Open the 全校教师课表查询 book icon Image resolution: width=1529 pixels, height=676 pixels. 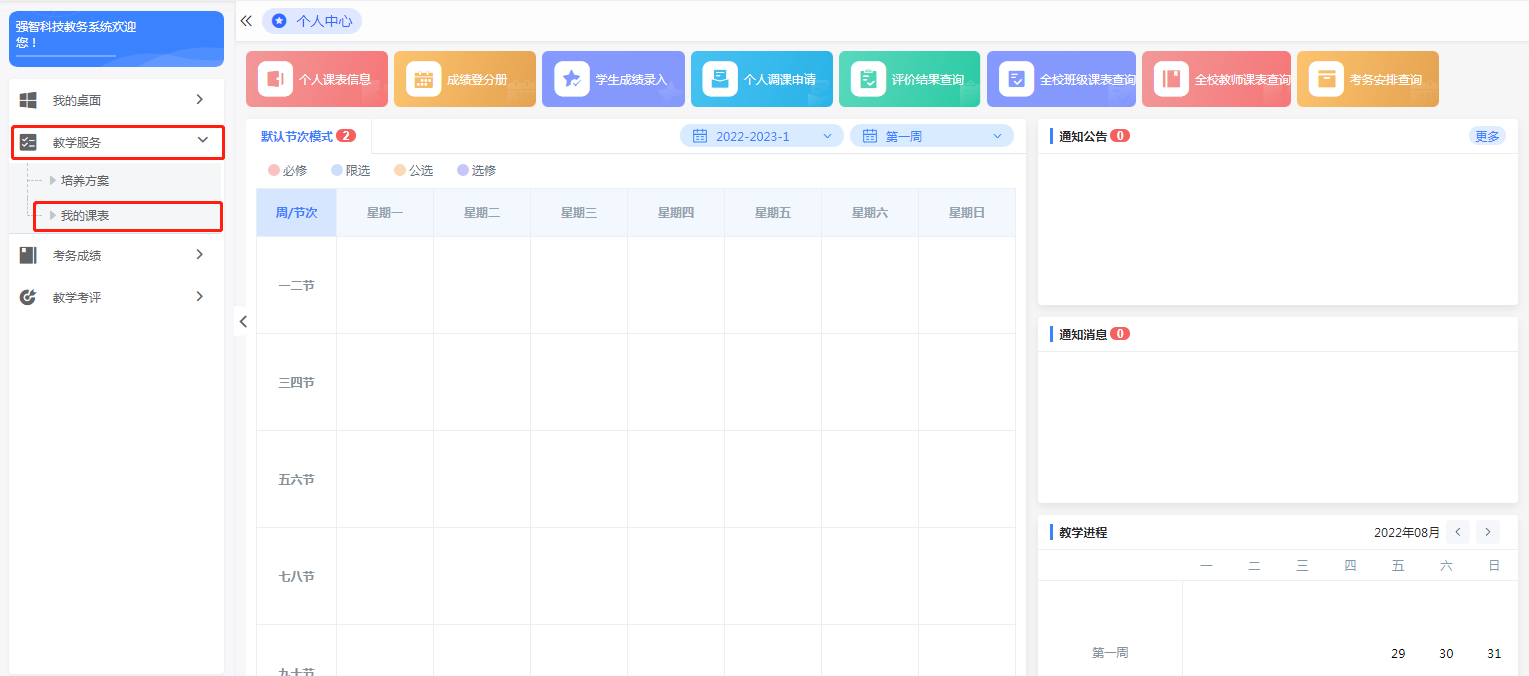pyautogui.click(x=1171, y=79)
